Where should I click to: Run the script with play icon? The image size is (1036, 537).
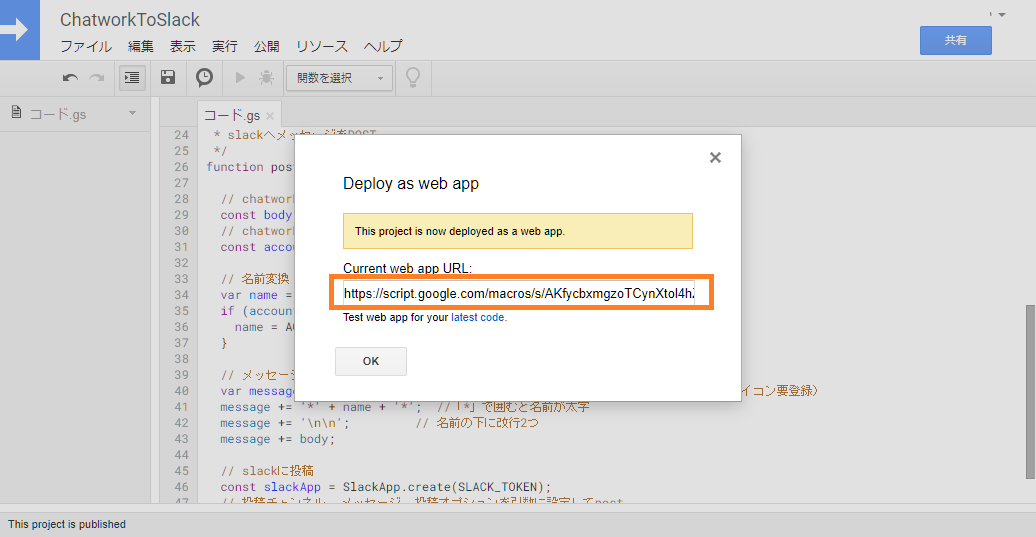[x=240, y=78]
